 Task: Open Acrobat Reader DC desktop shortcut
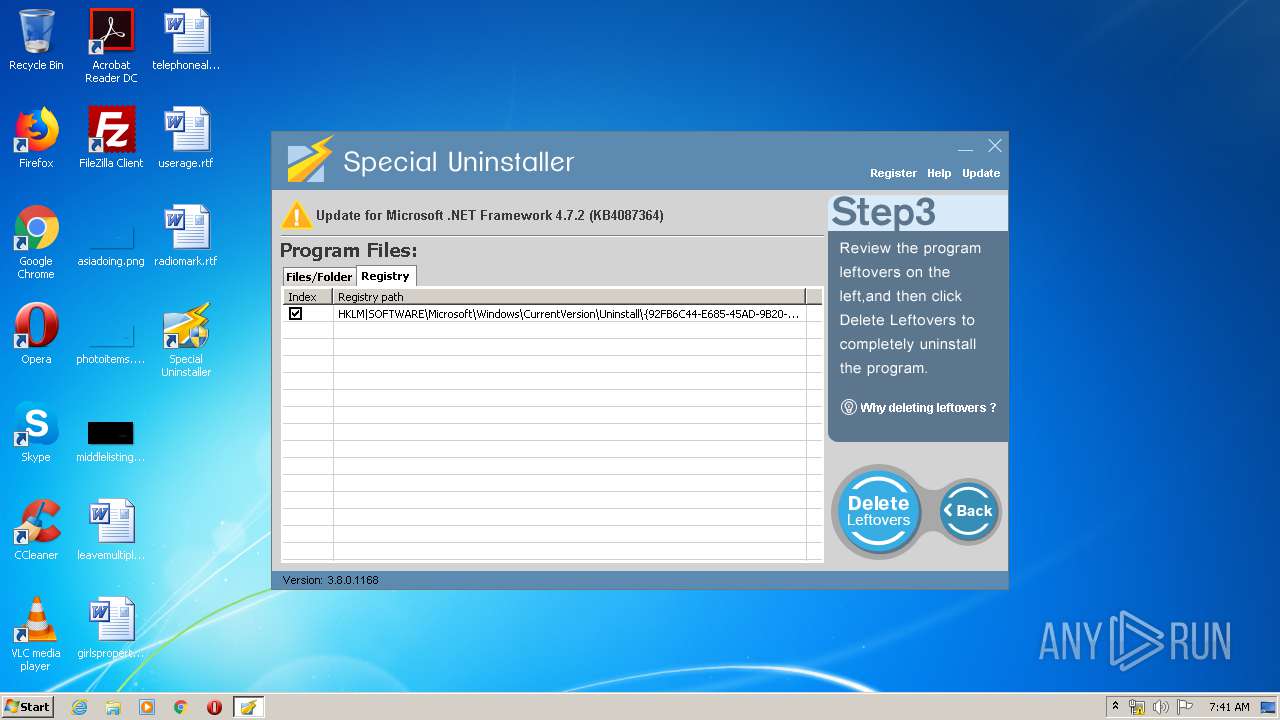pos(111,46)
